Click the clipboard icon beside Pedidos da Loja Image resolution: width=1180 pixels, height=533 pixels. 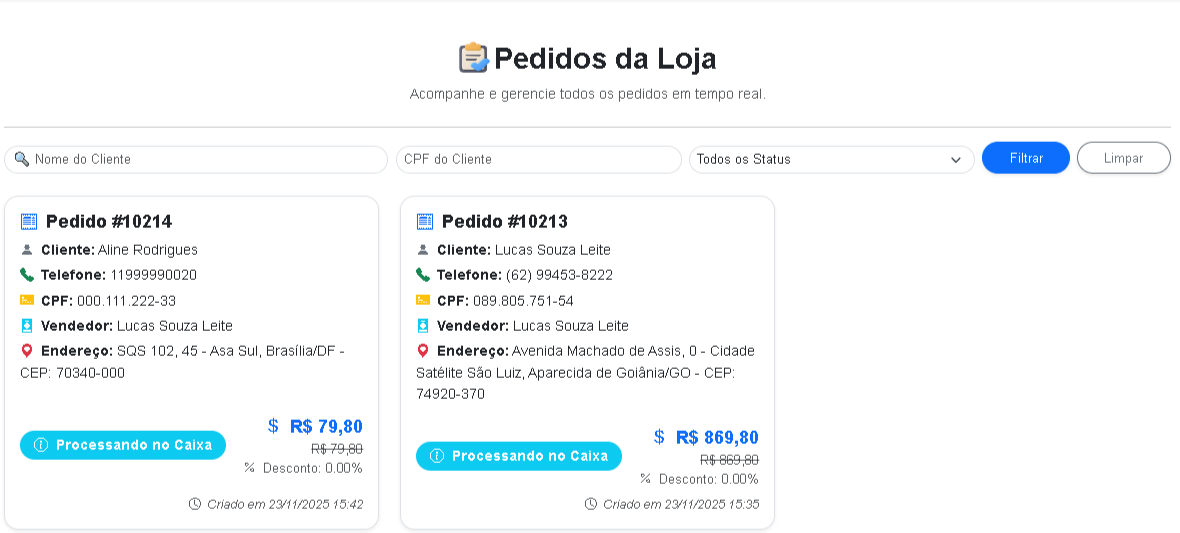point(473,58)
